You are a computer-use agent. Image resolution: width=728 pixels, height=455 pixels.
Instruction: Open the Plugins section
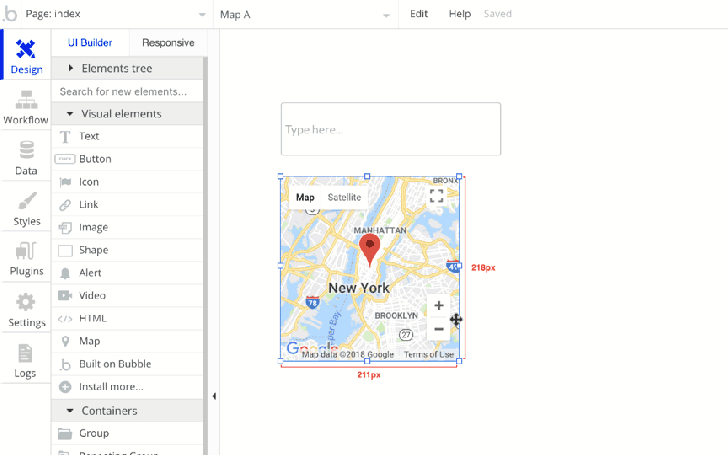pos(26,259)
